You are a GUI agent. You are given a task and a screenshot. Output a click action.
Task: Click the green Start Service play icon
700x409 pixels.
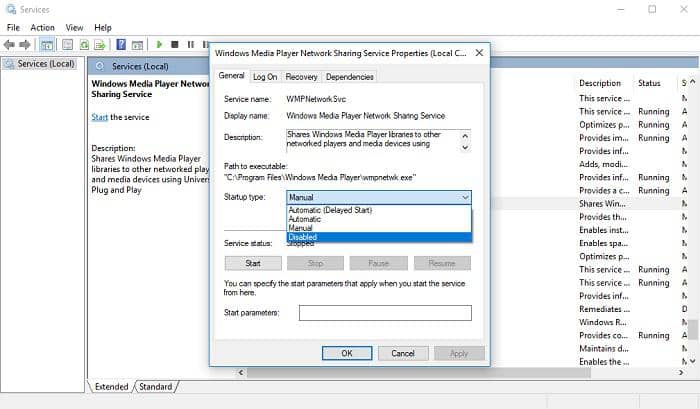(159, 44)
